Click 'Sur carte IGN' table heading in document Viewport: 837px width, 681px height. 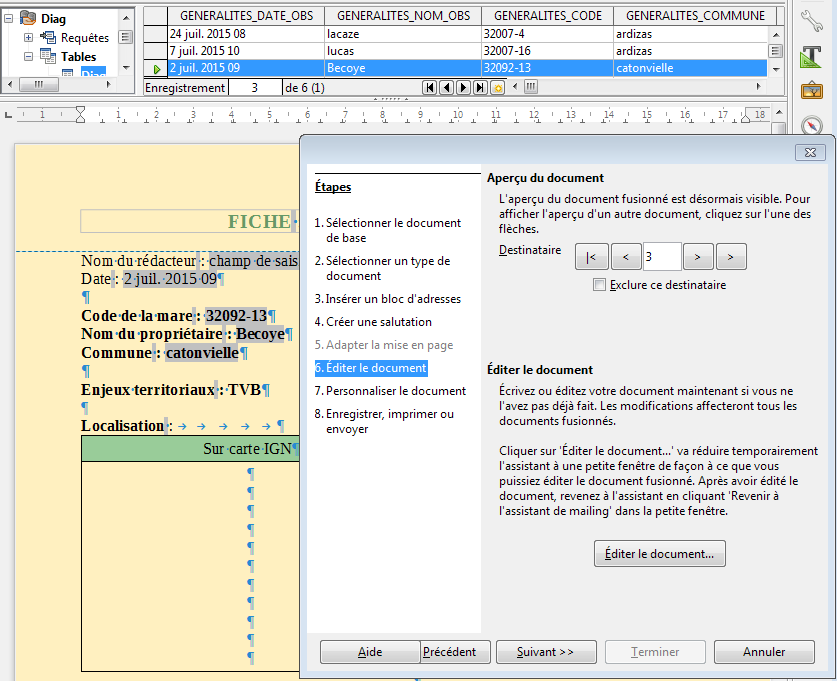click(248, 449)
